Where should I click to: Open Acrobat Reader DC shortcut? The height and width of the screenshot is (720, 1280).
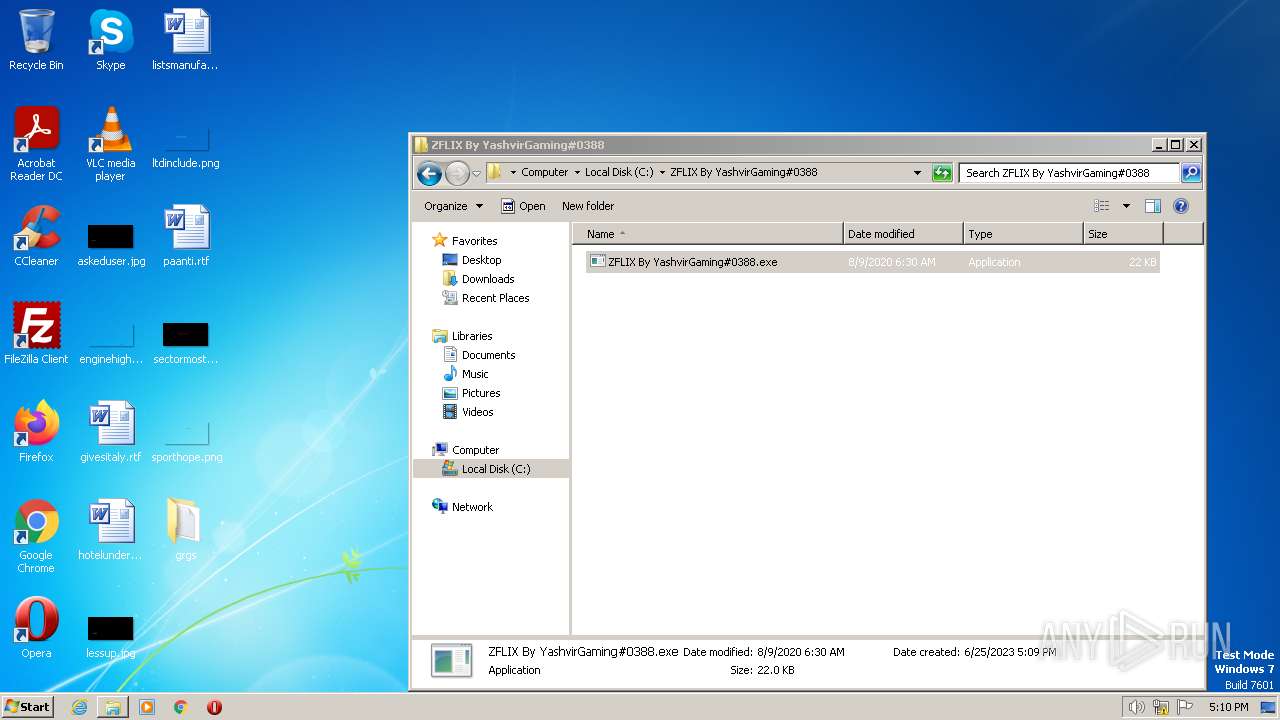tap(36, 144)
